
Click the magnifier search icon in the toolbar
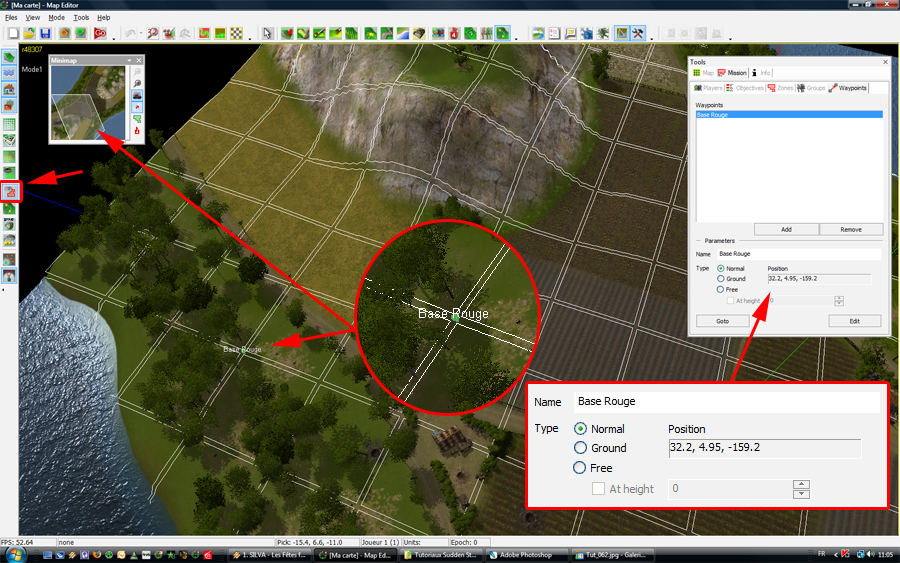point(153,33)
